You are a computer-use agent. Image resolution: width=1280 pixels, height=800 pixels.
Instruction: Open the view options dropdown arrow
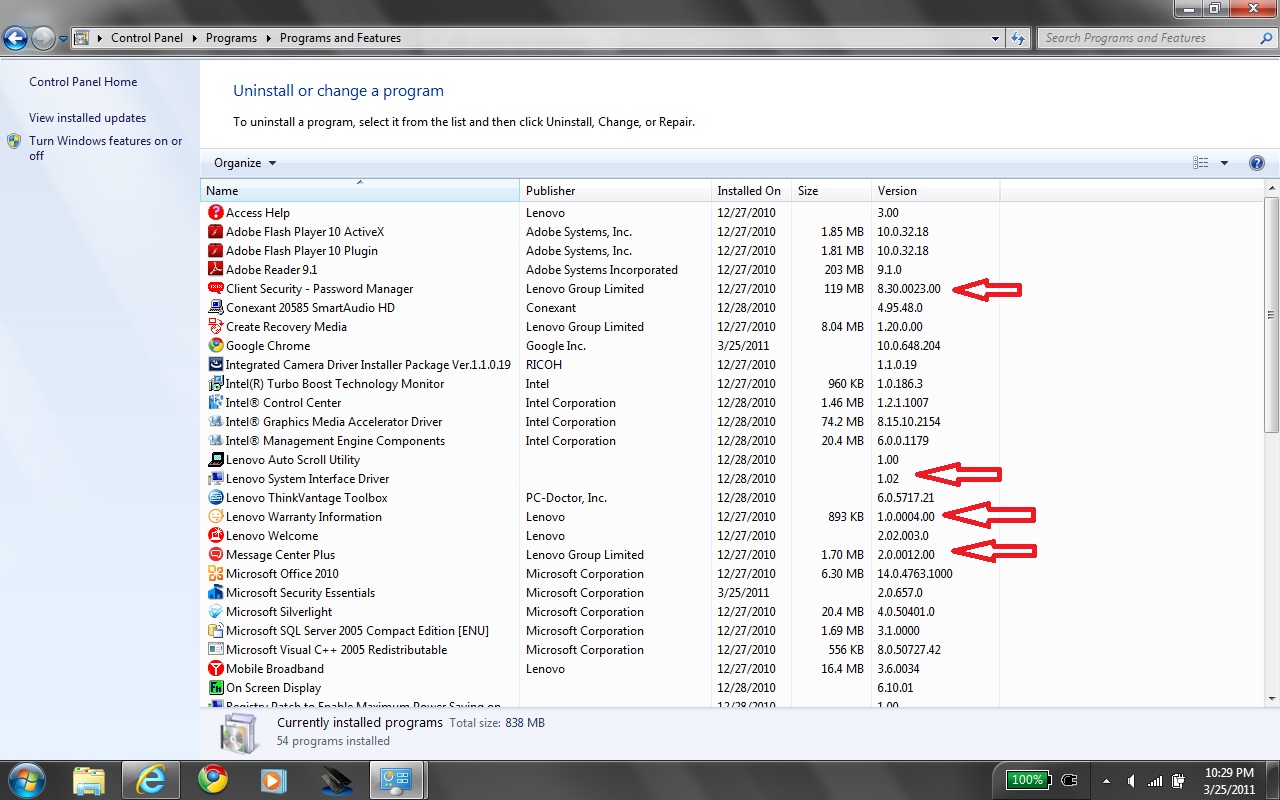pos(1224,163)
